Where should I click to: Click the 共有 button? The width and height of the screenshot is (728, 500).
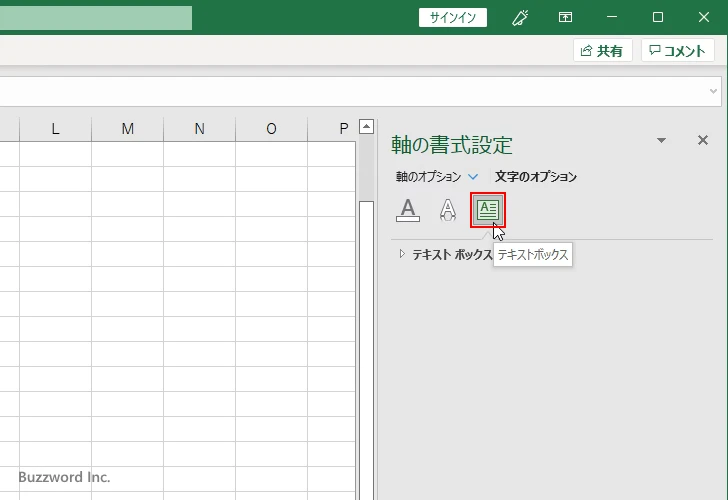[x=602, y=50]
